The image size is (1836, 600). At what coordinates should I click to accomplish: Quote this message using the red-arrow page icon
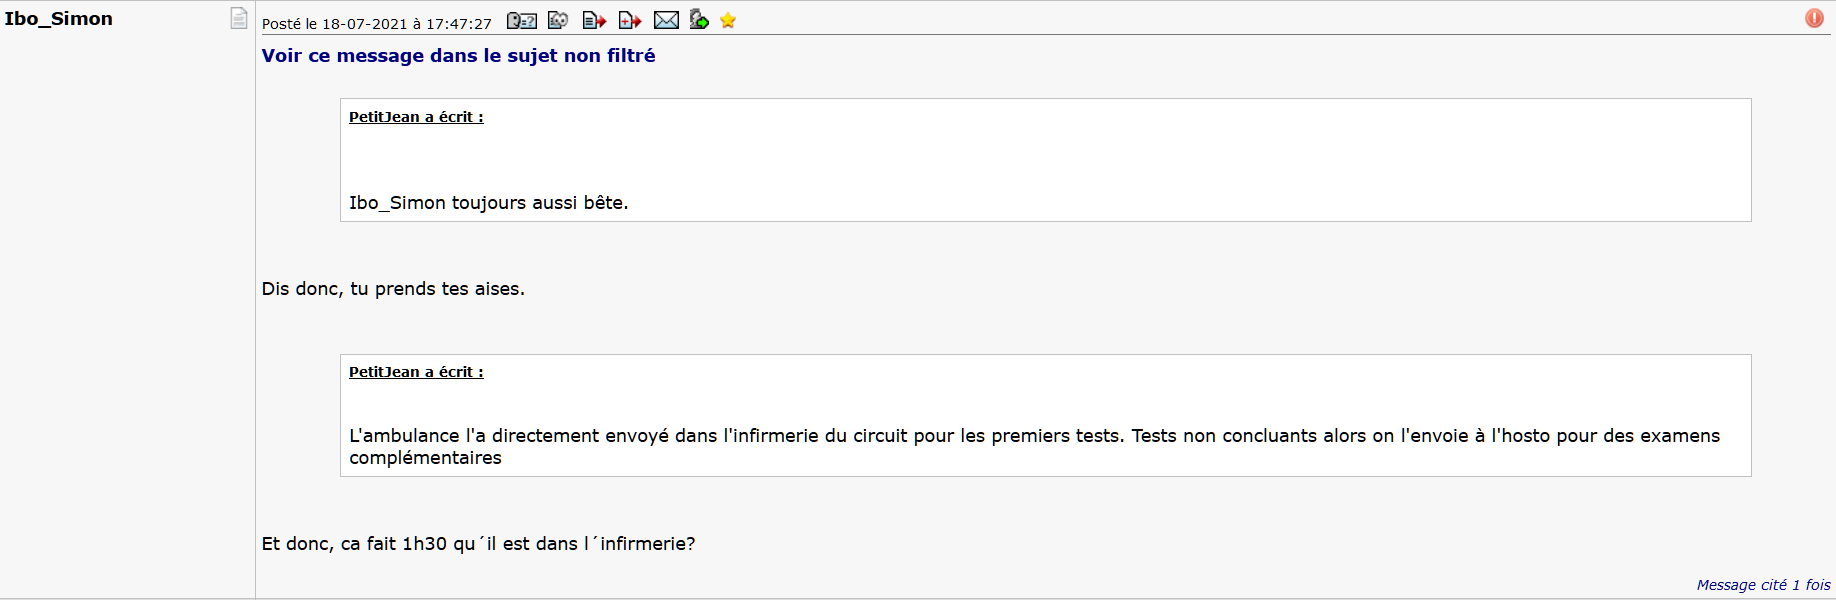pos(594,20)
